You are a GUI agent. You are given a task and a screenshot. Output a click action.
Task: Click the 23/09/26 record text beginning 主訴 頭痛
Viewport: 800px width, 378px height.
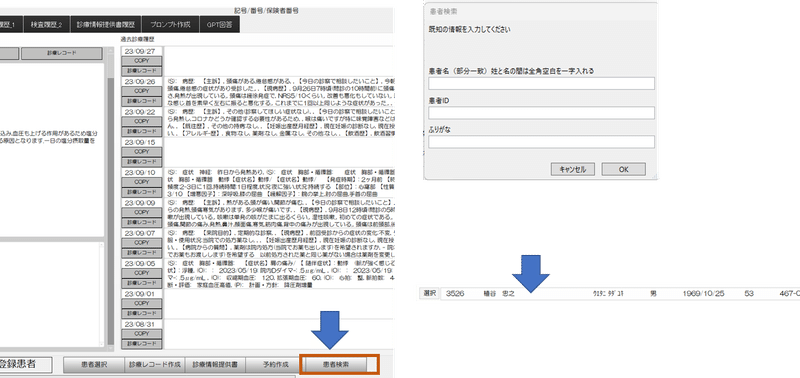(x=280, y=92)
